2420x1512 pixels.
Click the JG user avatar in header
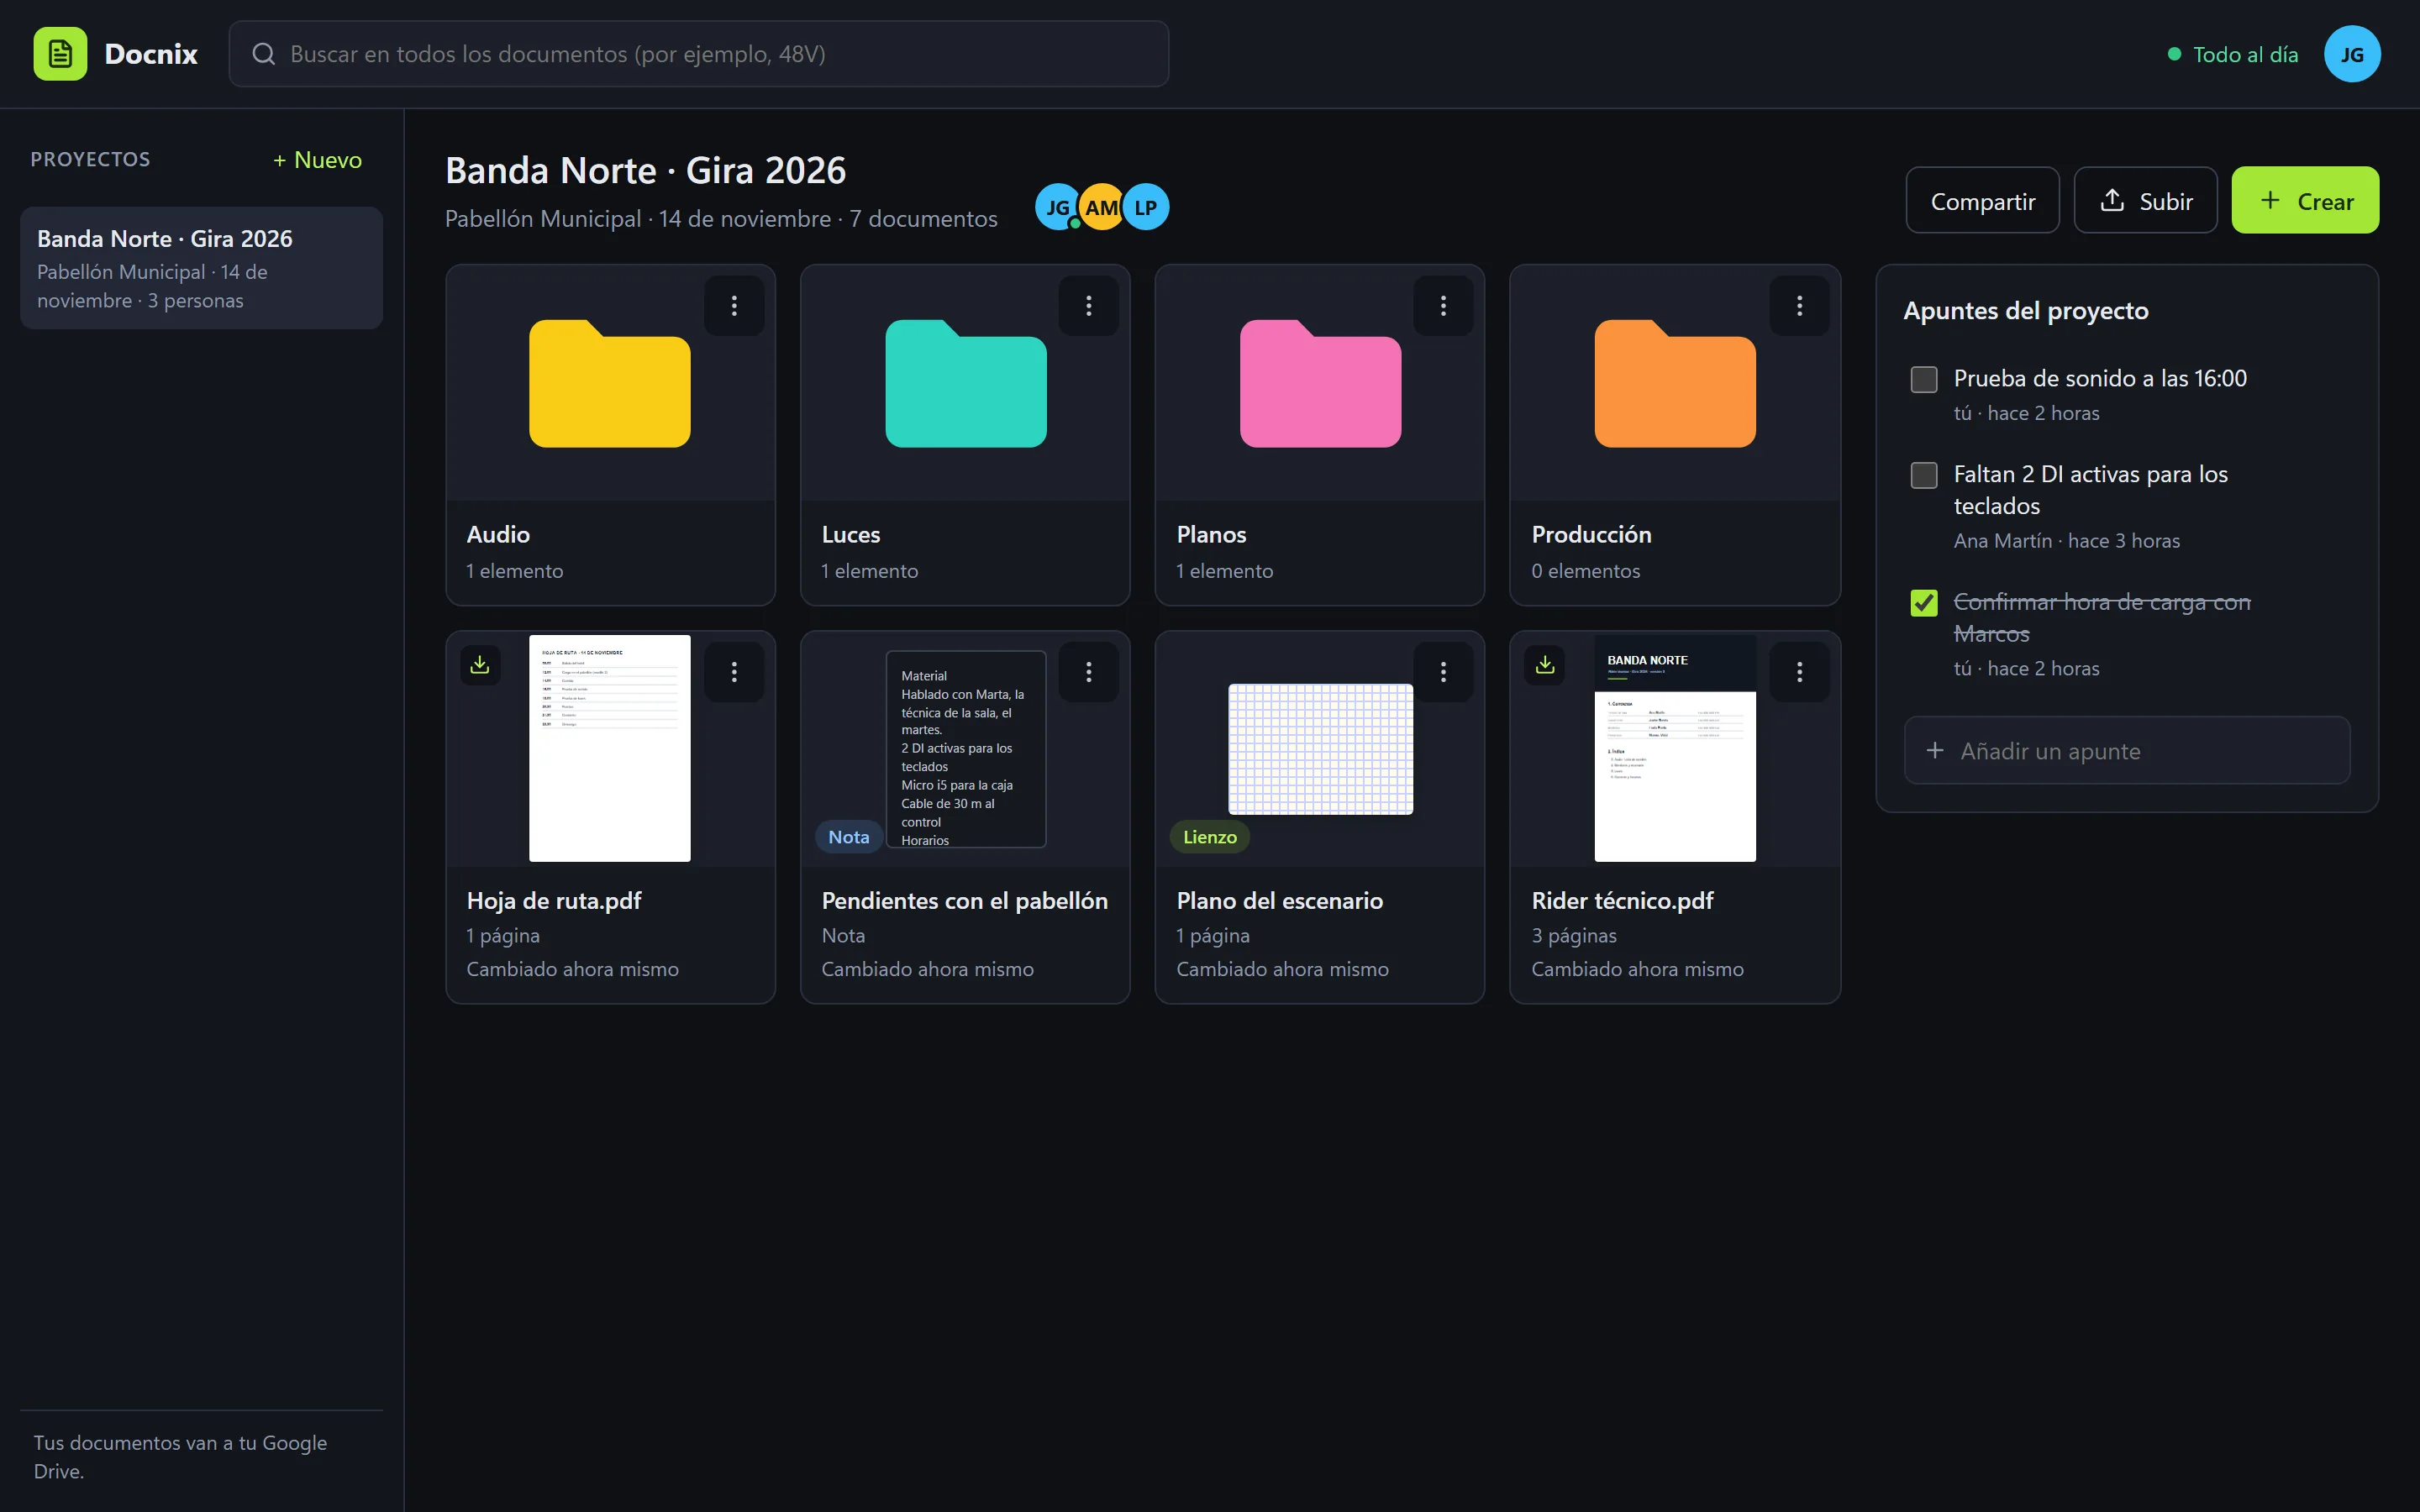[2352, 54]
